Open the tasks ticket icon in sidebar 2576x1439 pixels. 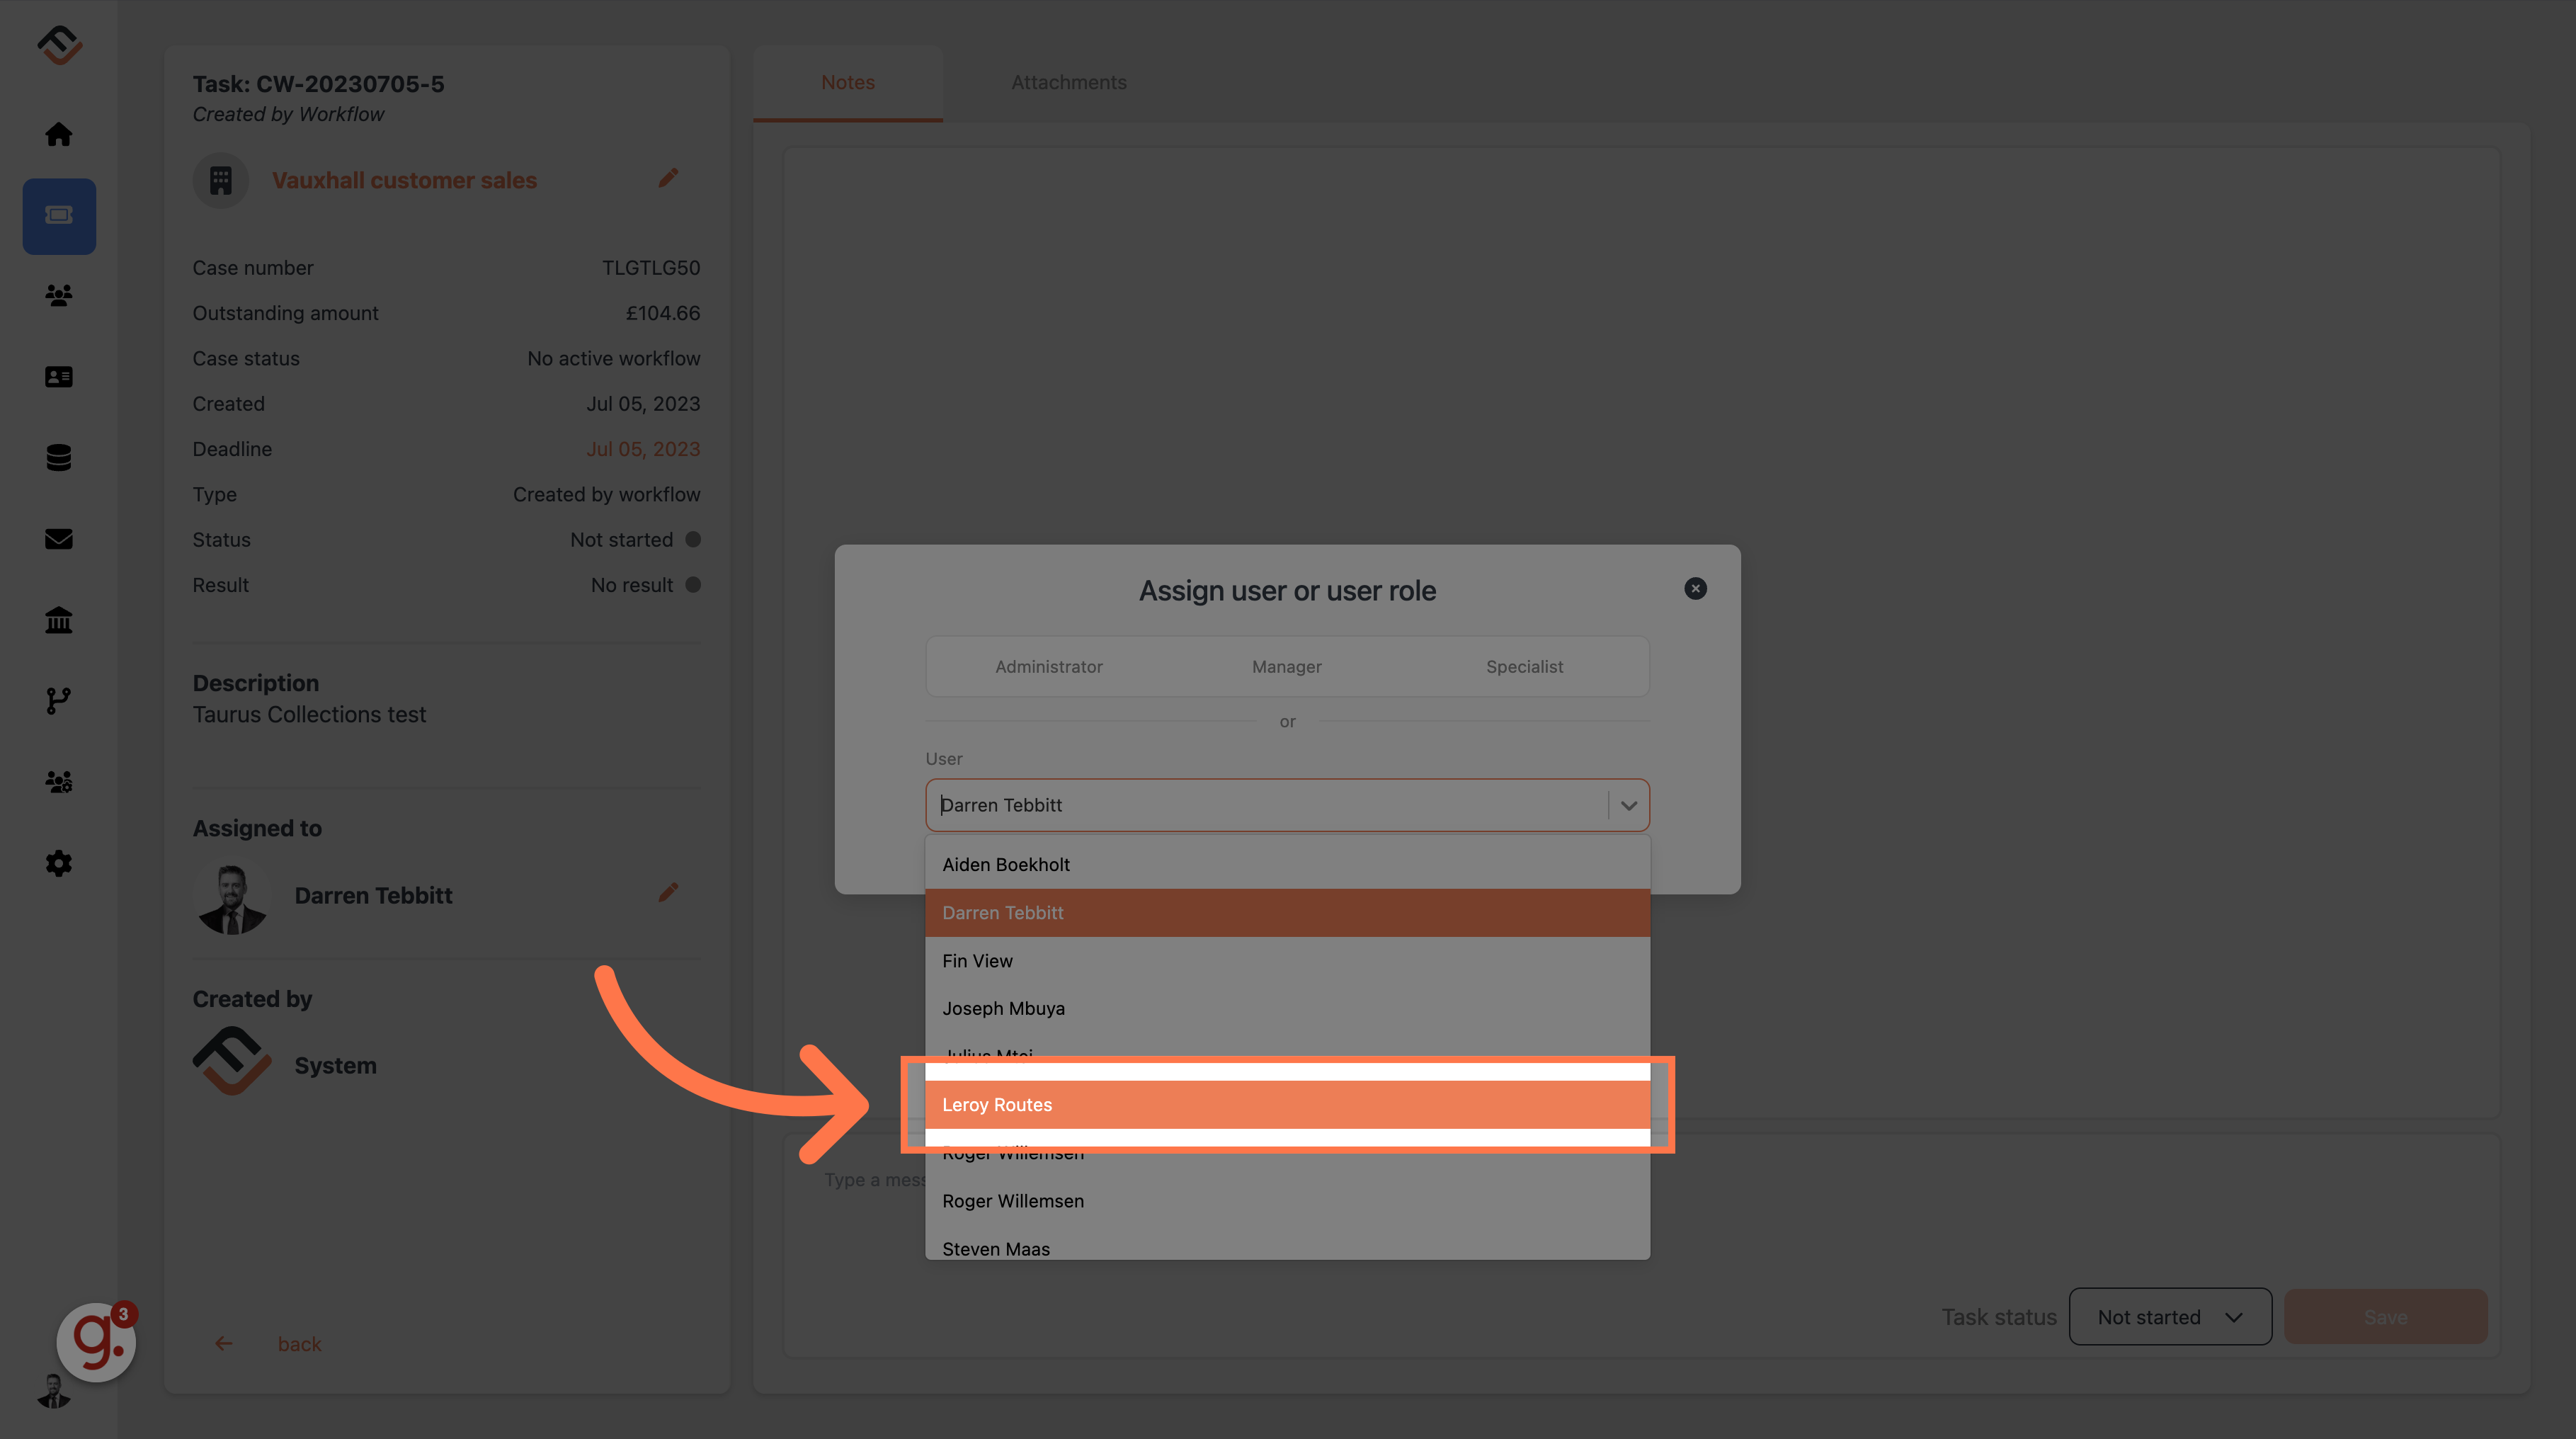click(x=59, y=216)
